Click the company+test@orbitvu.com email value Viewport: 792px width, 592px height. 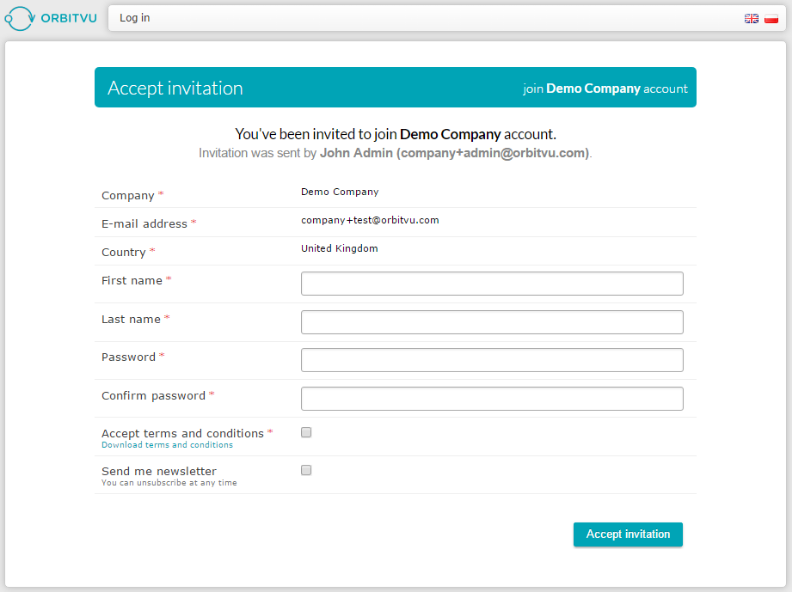click(x=370, y=220)
